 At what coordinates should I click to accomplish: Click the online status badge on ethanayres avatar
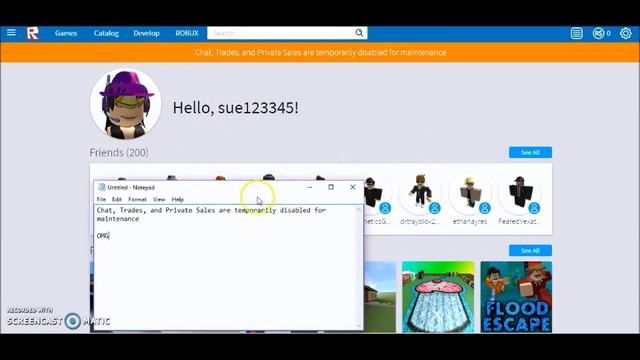click(x=484, y=208)
